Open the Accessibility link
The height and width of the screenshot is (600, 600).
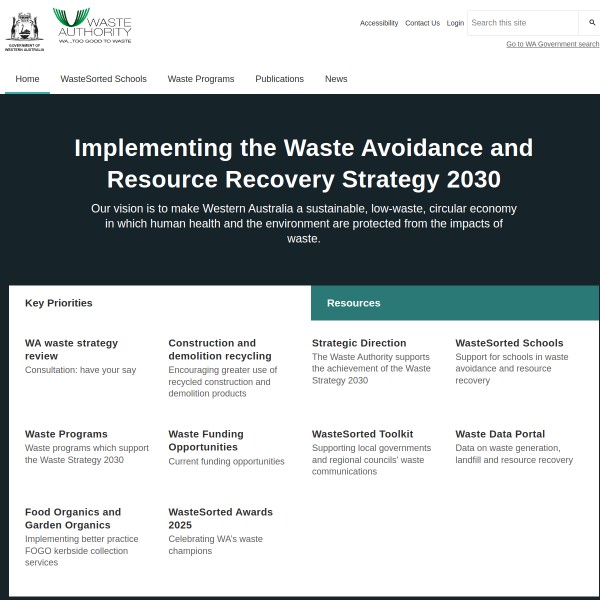(x=379, y=23)
